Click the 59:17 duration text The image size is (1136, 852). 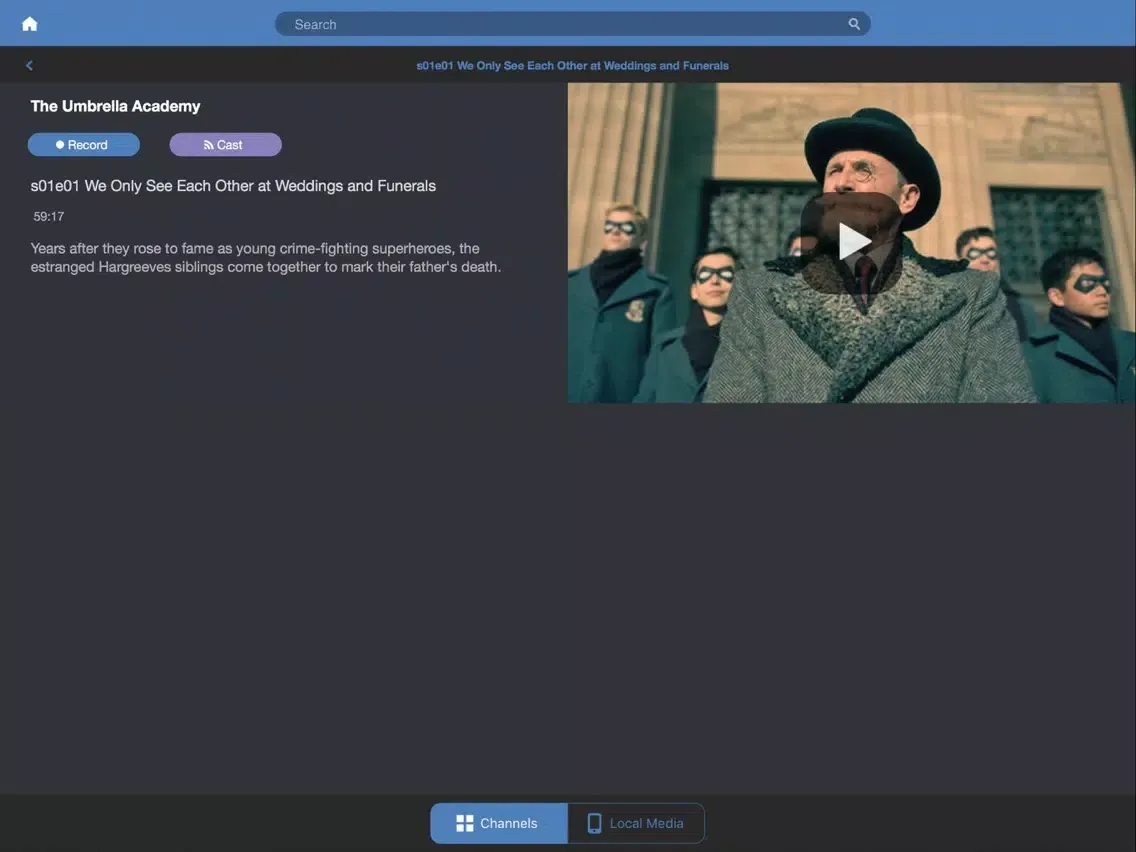point(49,217)
